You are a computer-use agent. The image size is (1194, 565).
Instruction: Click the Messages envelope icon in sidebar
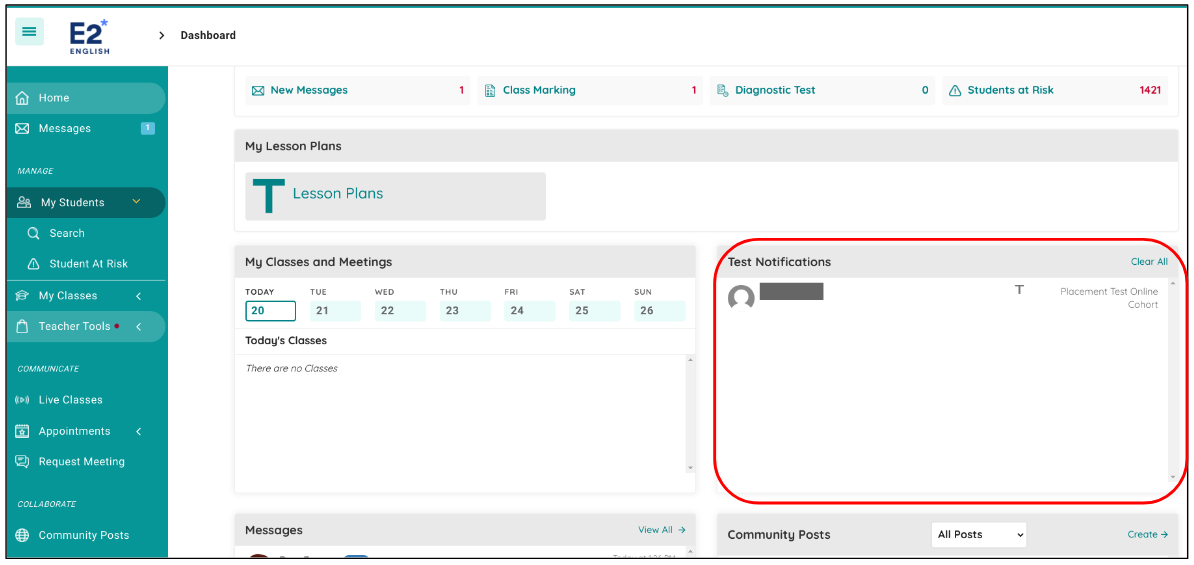(23, 129)
